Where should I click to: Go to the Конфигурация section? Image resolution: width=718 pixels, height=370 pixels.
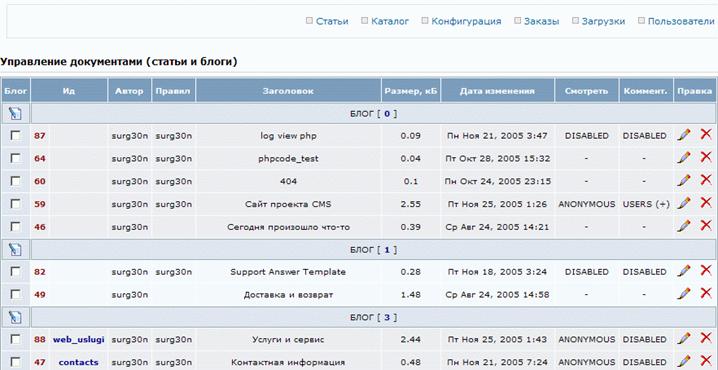466,21
